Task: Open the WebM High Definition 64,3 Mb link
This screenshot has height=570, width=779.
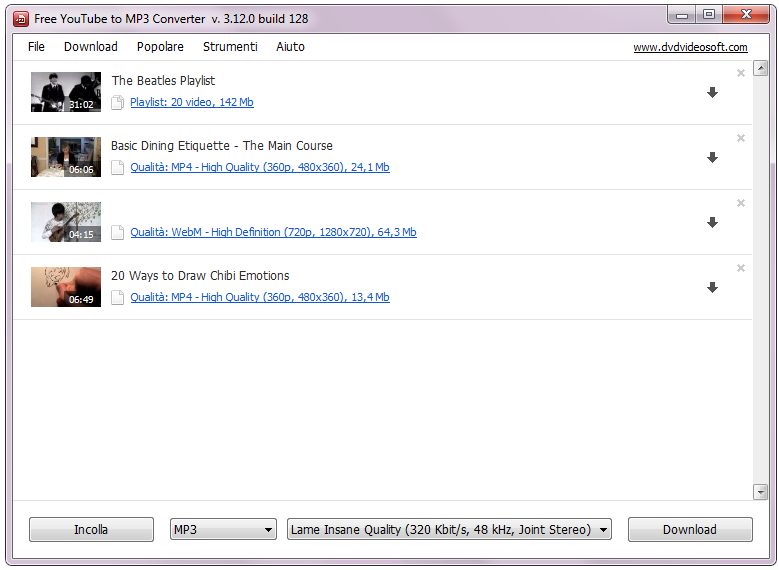Action: (273, 232)
